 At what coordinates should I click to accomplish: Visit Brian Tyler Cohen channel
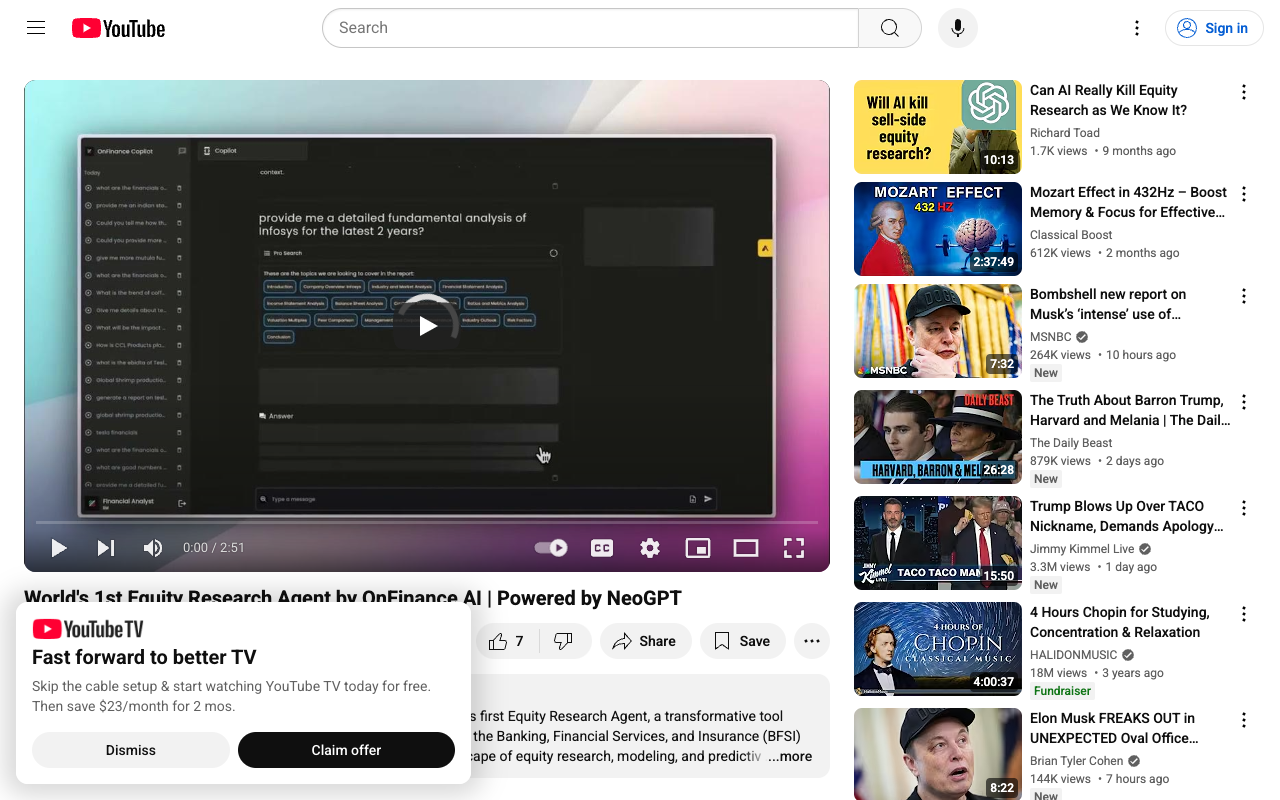point(1078,761)
